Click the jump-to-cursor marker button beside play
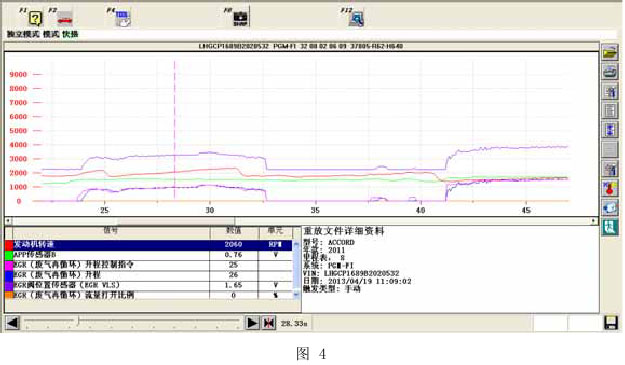Viewport: 625px width, 365px height. [269, 323]
